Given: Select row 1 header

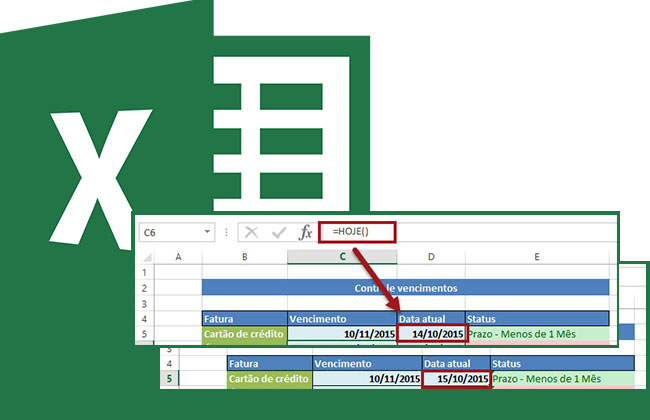Looking at the screenshot, I should 145,272.
